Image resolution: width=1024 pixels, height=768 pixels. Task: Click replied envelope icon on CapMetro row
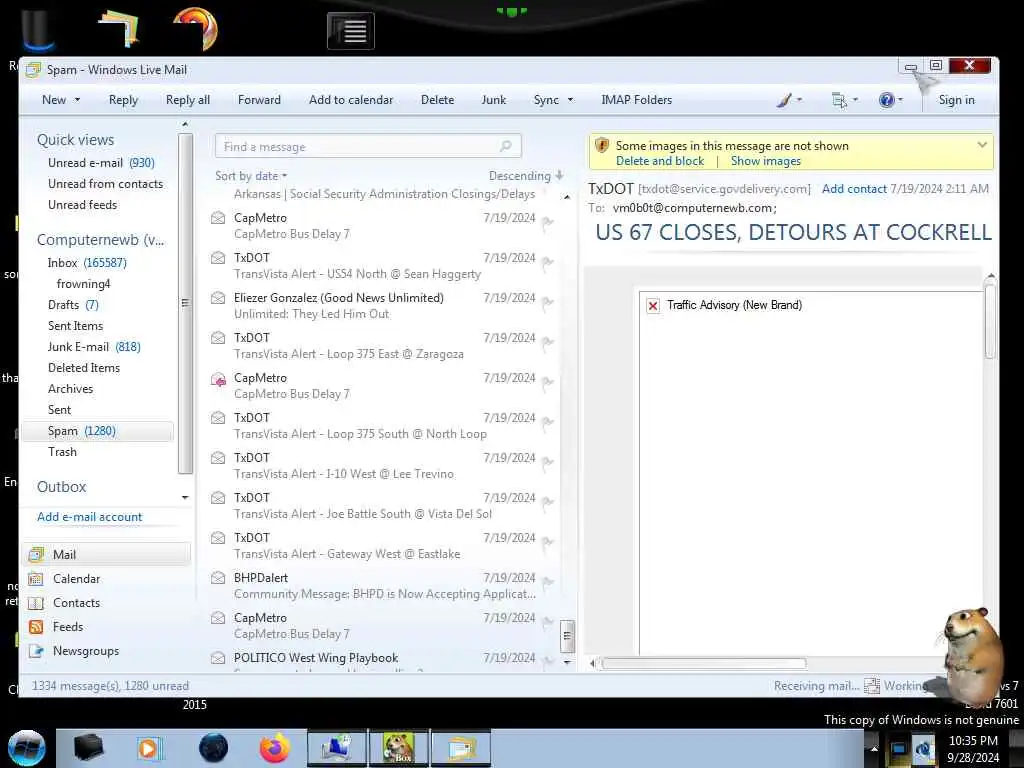coord(218,379)
